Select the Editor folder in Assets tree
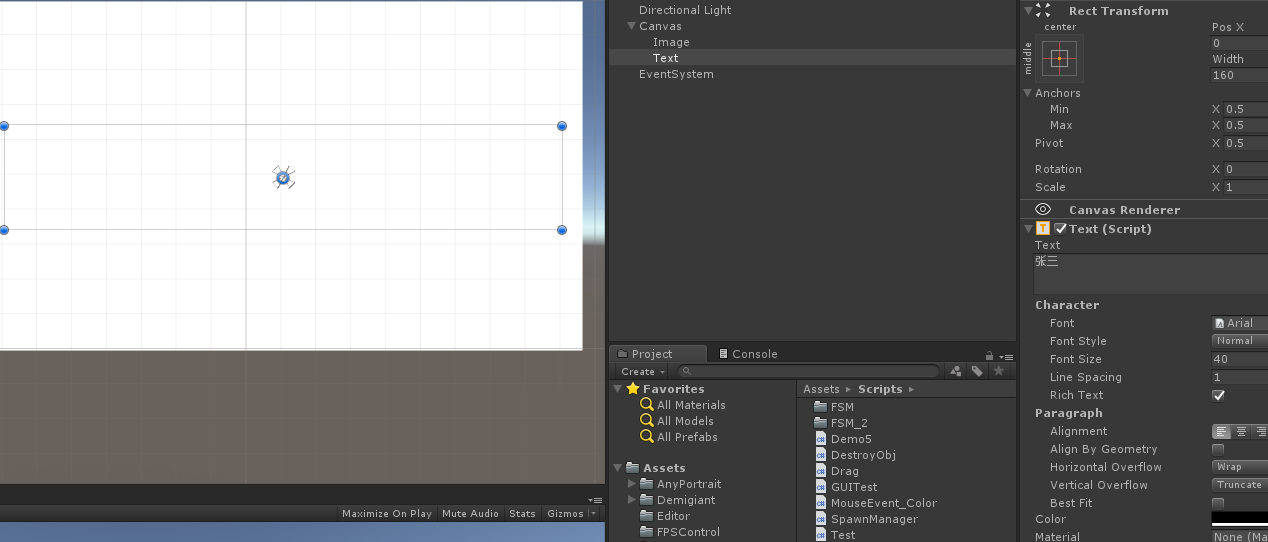 673,516
